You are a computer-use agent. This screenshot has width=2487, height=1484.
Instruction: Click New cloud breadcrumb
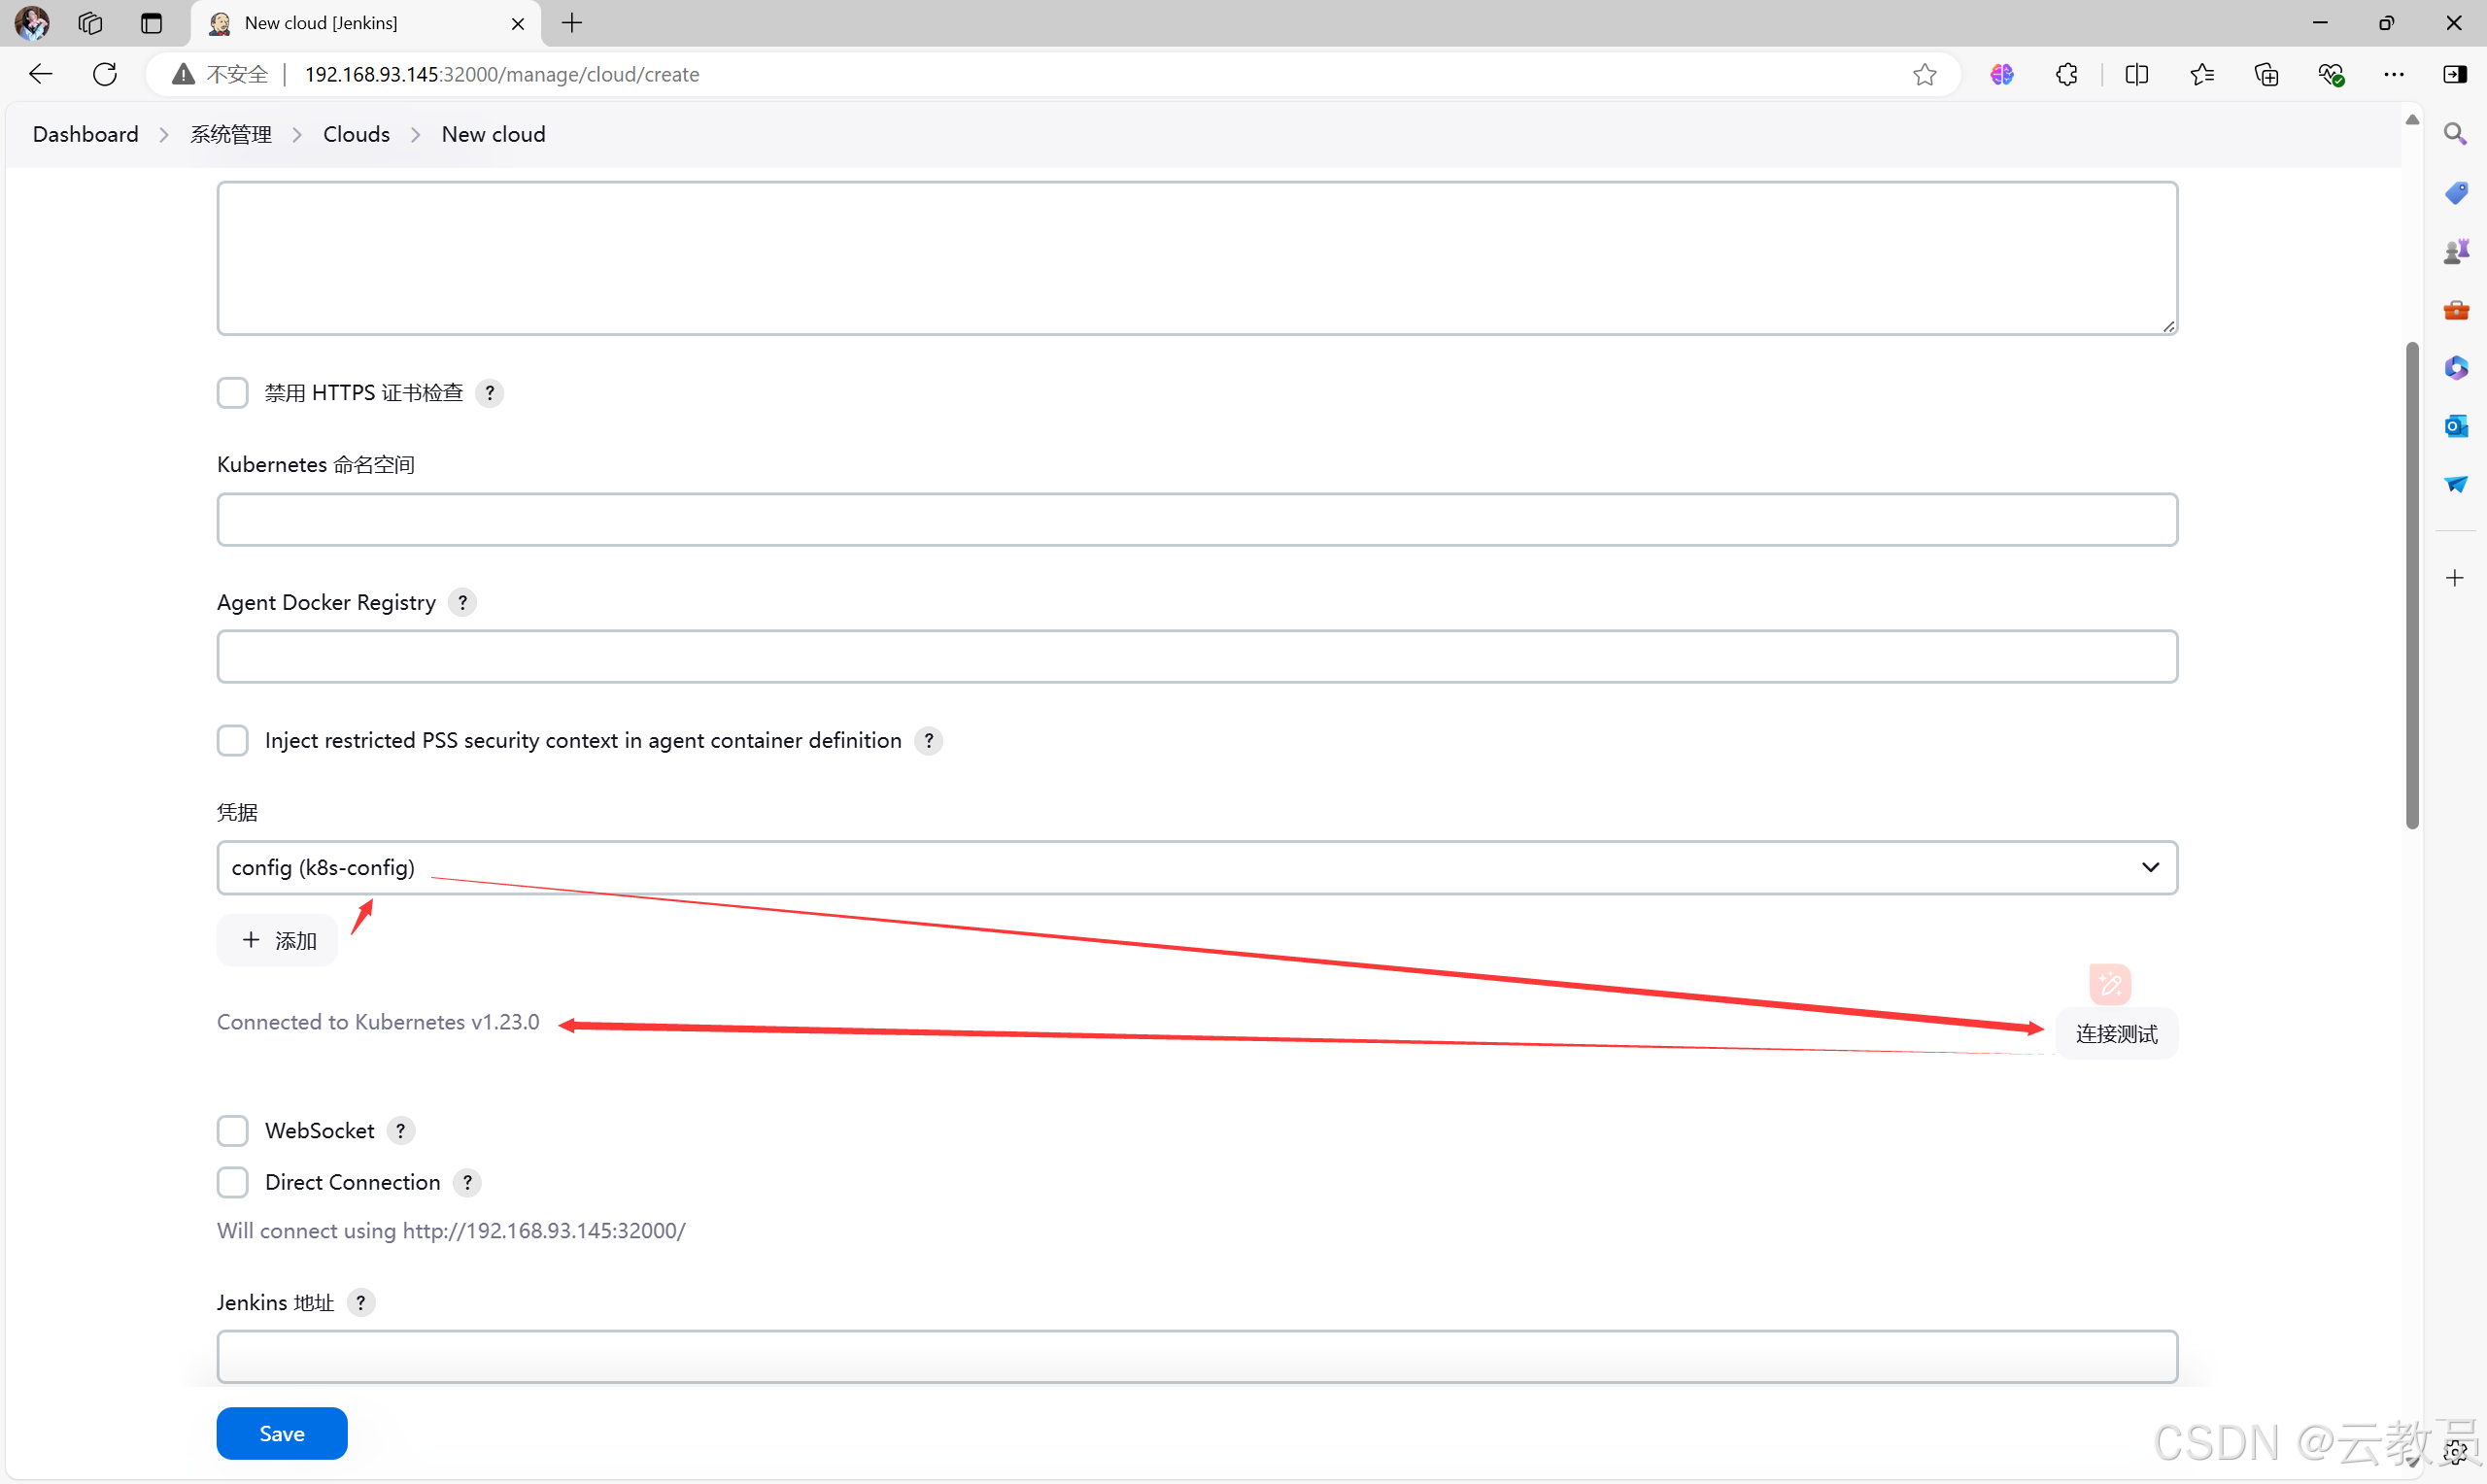[494, 134]
